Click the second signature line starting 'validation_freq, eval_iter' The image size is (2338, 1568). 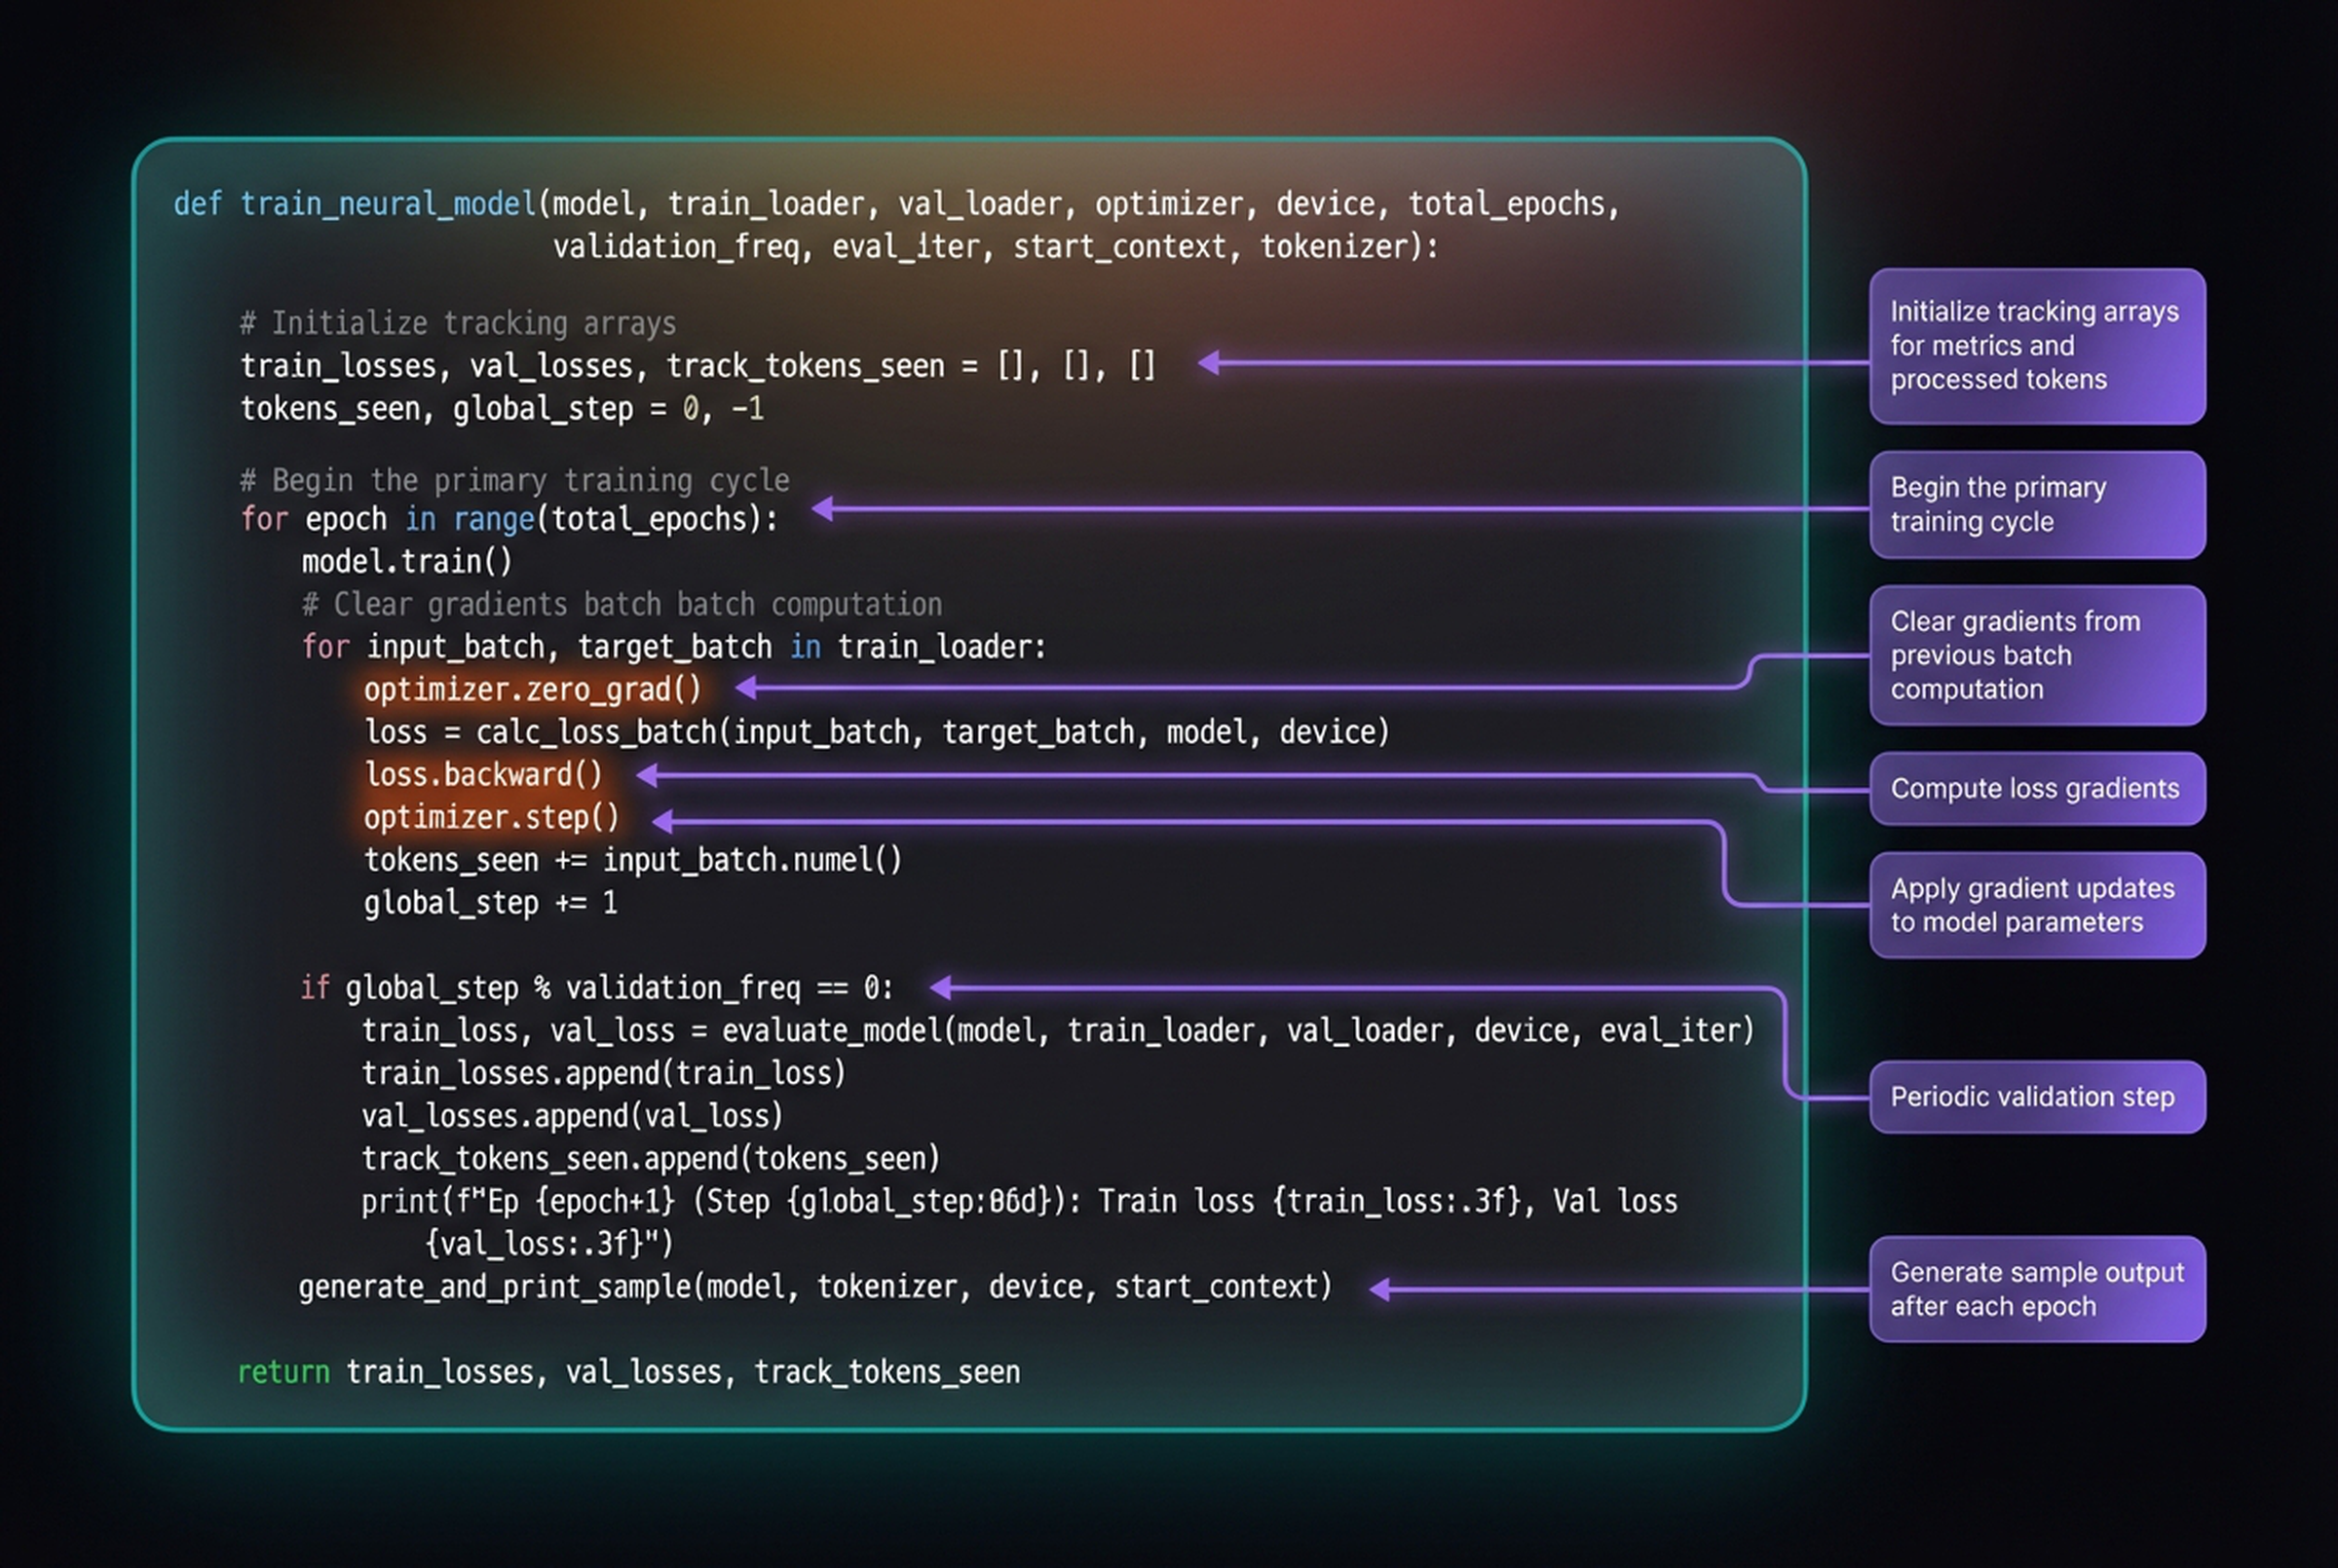(x=996, y=247)
